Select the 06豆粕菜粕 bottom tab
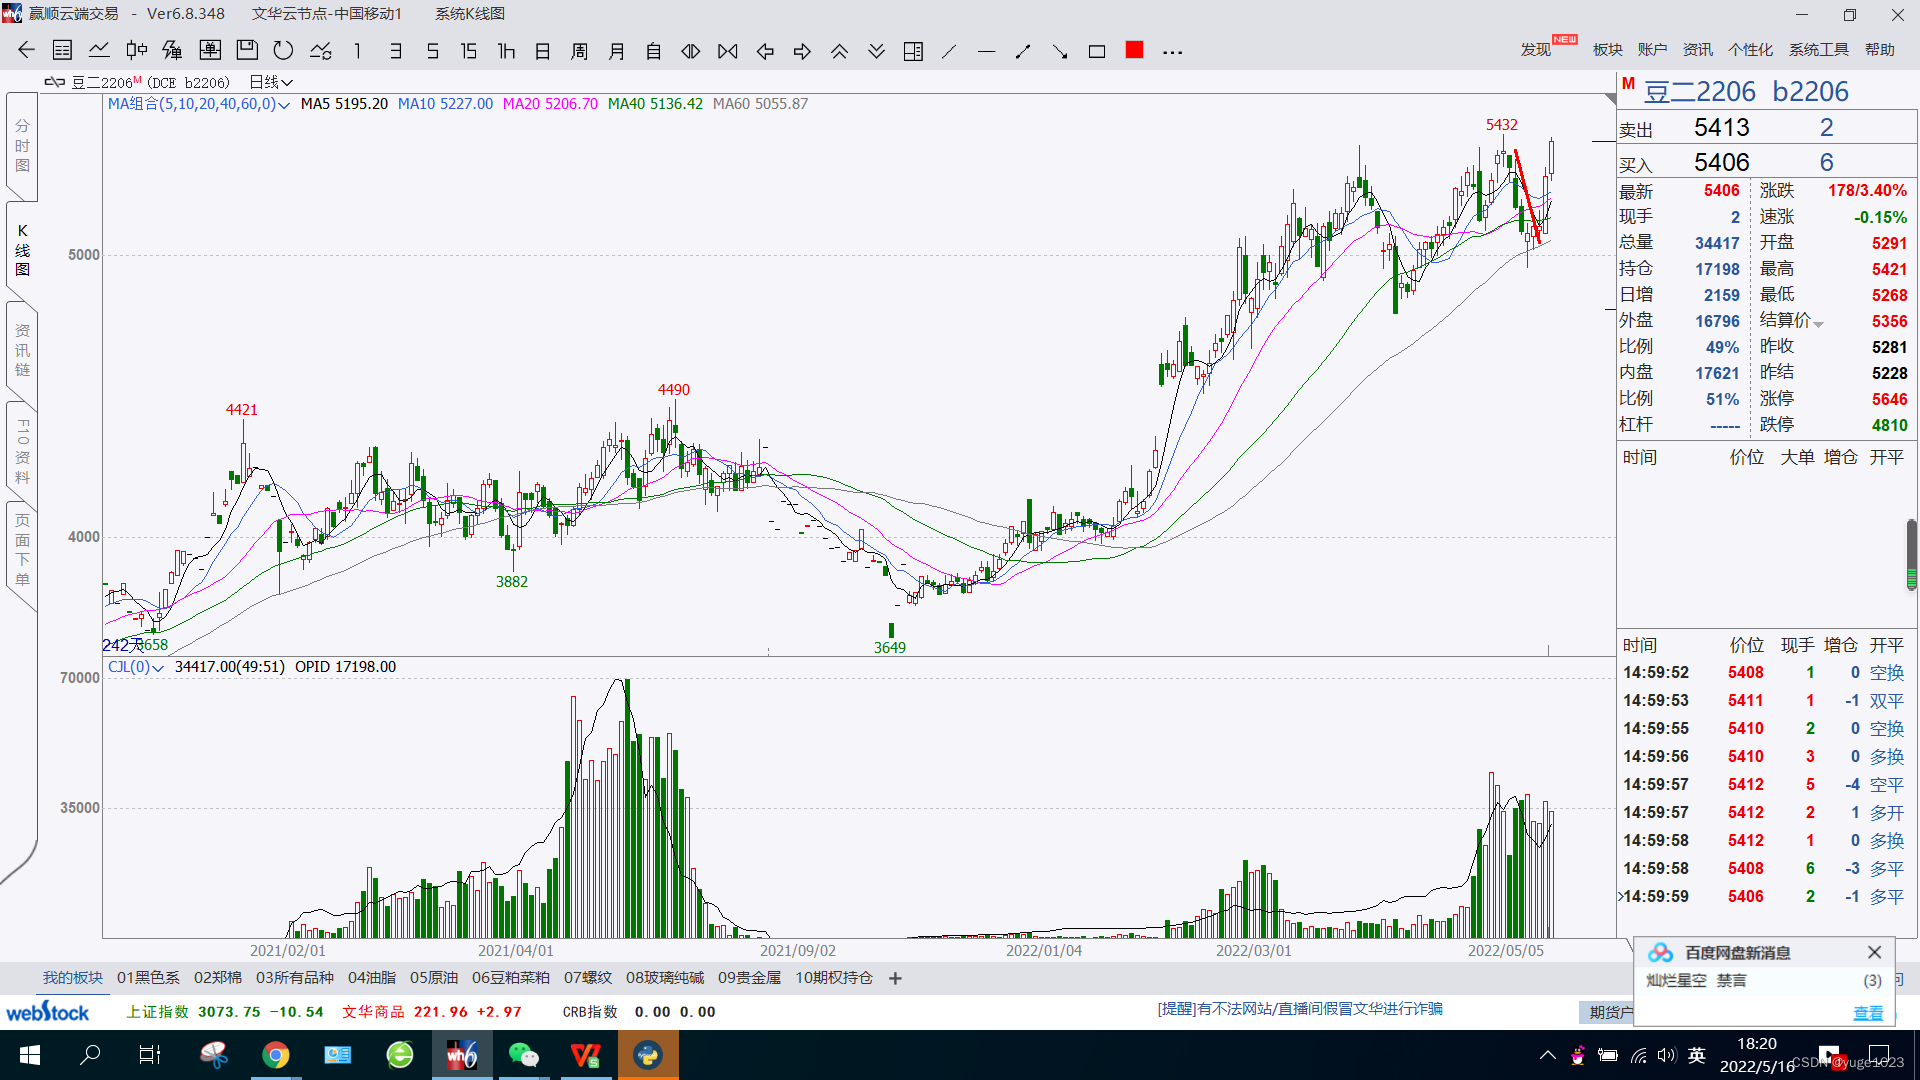Viewport: 1920px width, 1080px height. pyautogui.click(x=510, y=978)
